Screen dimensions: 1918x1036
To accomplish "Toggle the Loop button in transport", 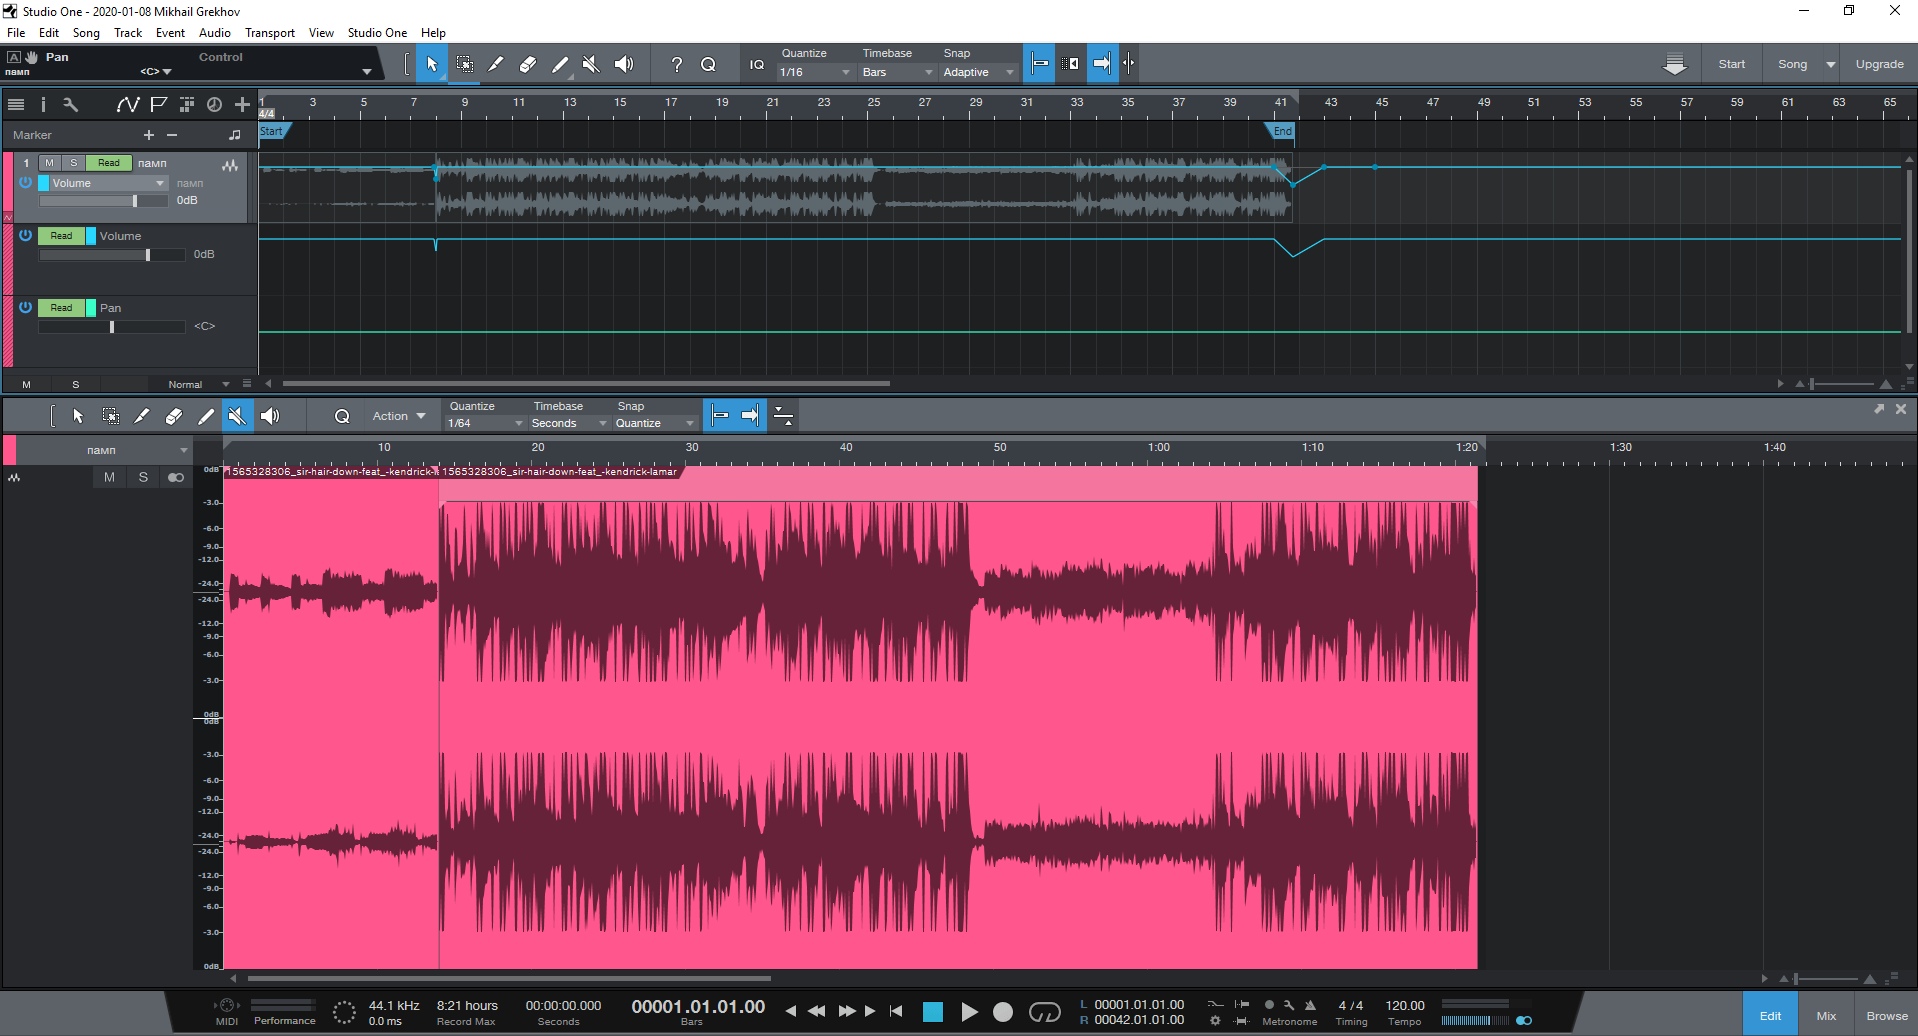I will coord(1044,1012).
